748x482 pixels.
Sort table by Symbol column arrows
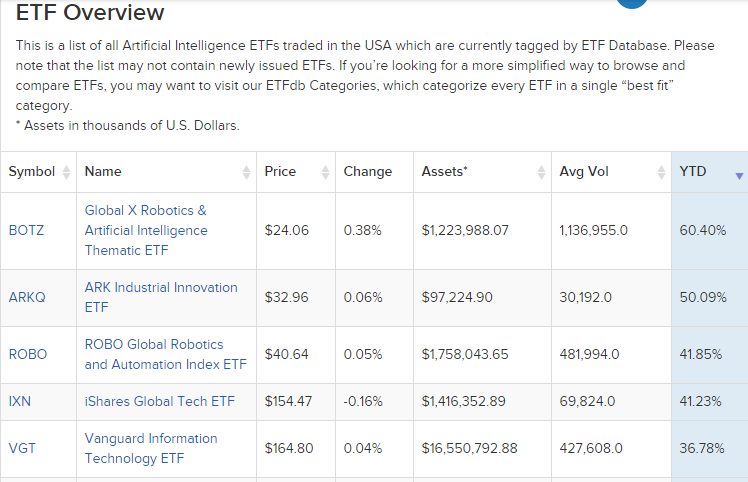[67, 172]
